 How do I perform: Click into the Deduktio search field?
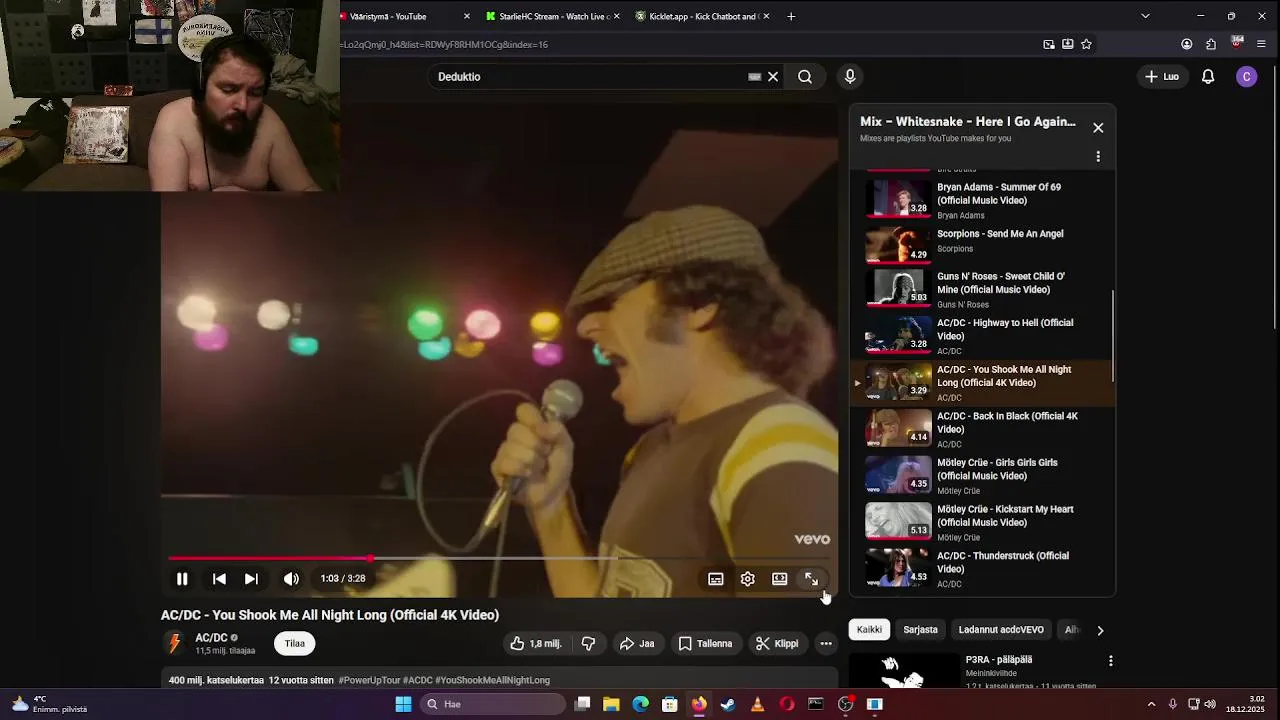590,77
